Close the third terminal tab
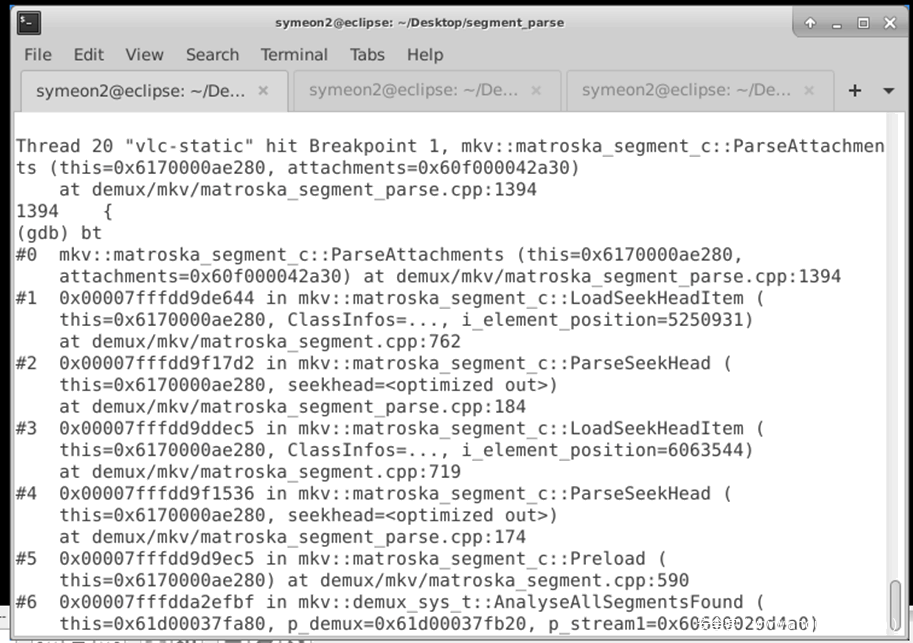This screenshot has width=913, height=643. [809, 90]
